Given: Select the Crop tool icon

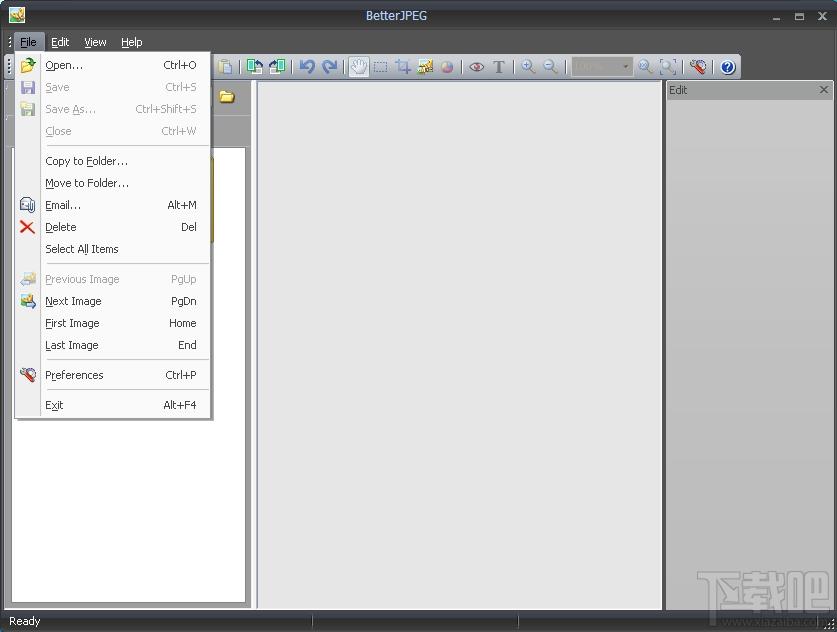Looking at the screenshot, I should (x=403, y=67).
